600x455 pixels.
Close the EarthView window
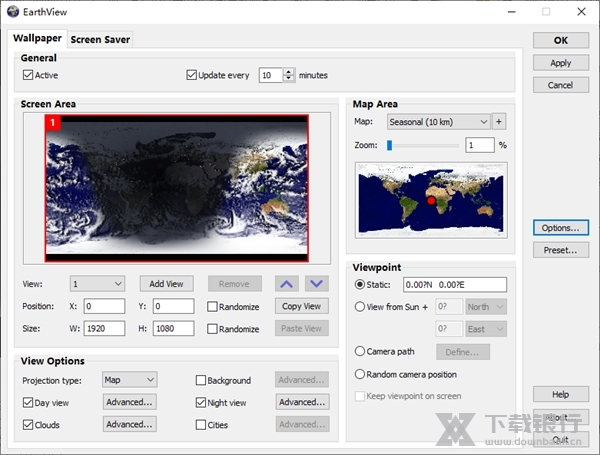(581, 12)
